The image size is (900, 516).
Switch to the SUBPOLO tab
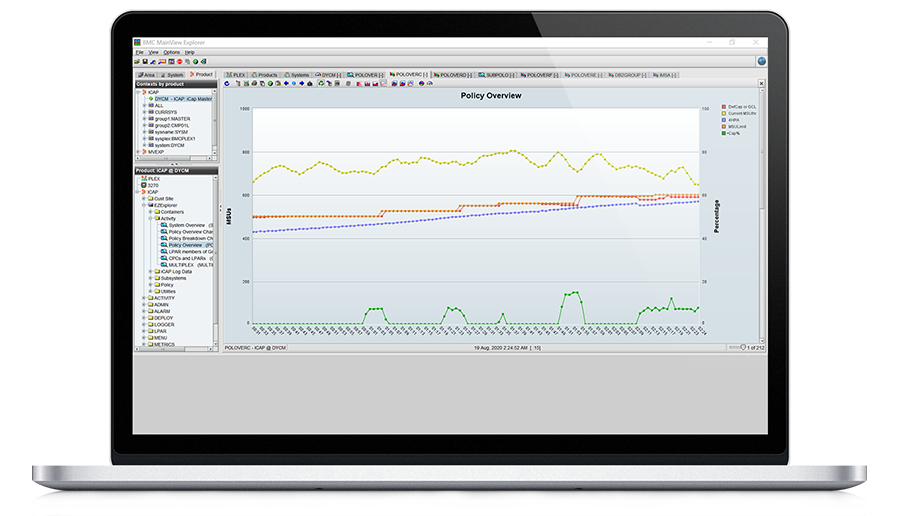tap(497, 75)
